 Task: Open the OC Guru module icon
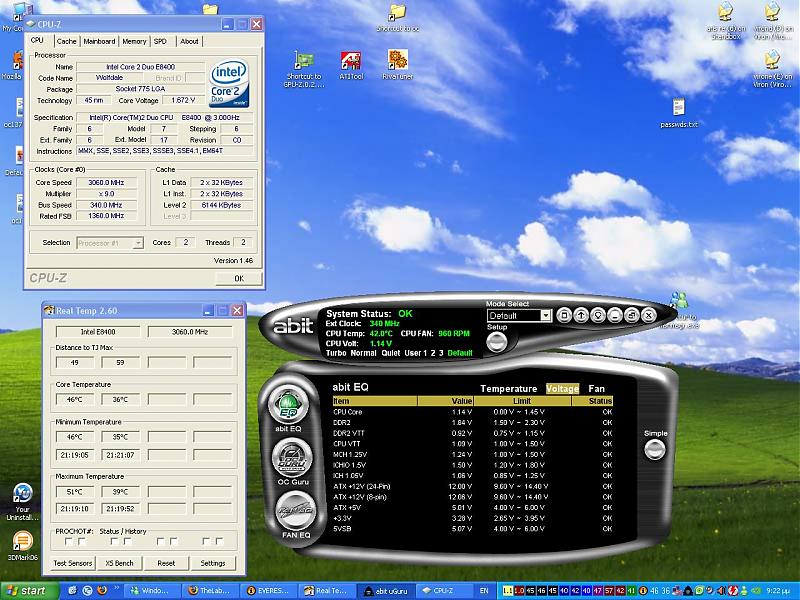[292, 457]
